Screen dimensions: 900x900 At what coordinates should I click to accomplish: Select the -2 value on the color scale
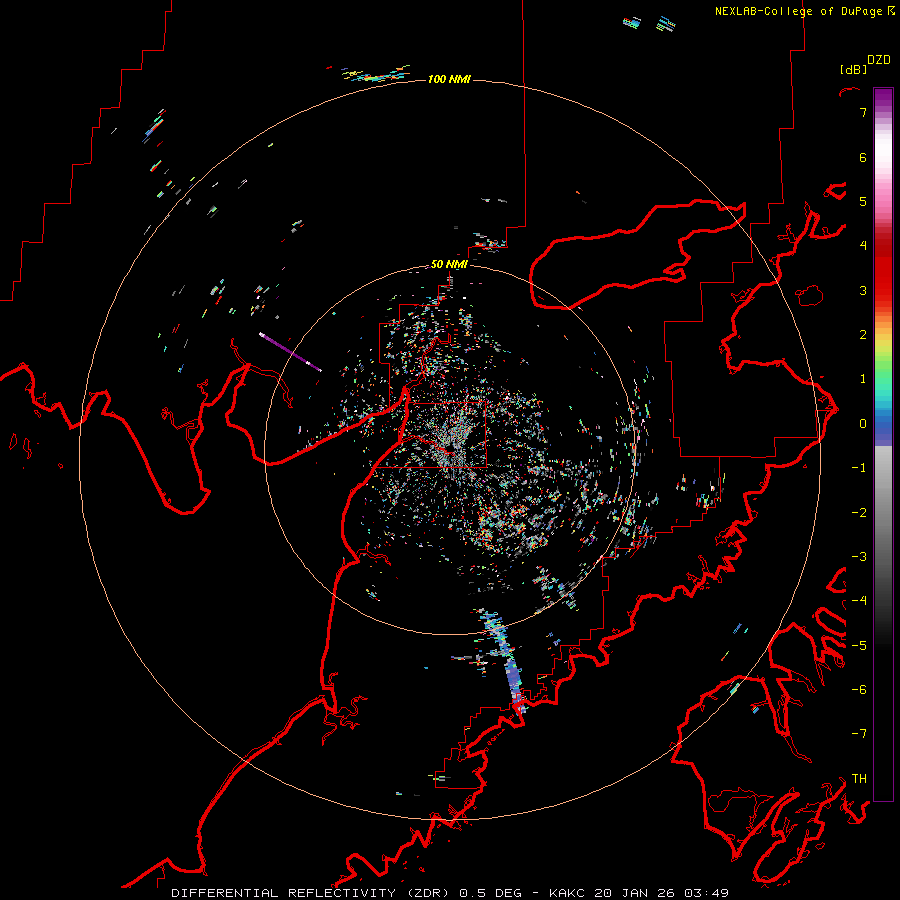[x=859, y=513]
